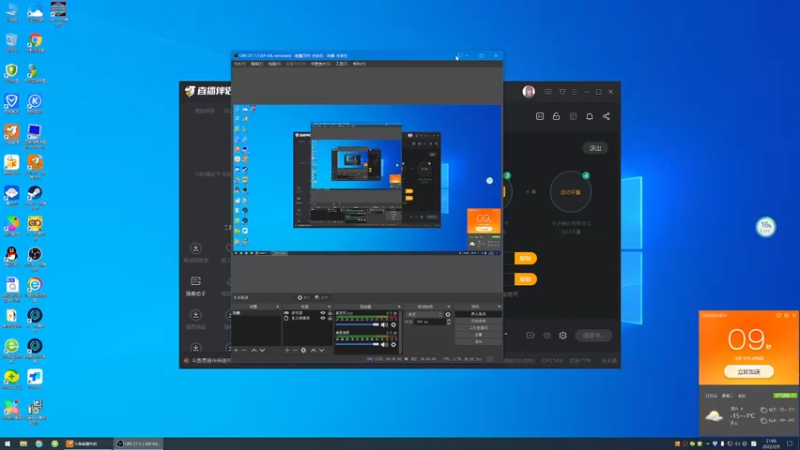Click the bell notification icon in companion toolbar
This screenshot has width=800, height=450.
click(x=589, y=116)
